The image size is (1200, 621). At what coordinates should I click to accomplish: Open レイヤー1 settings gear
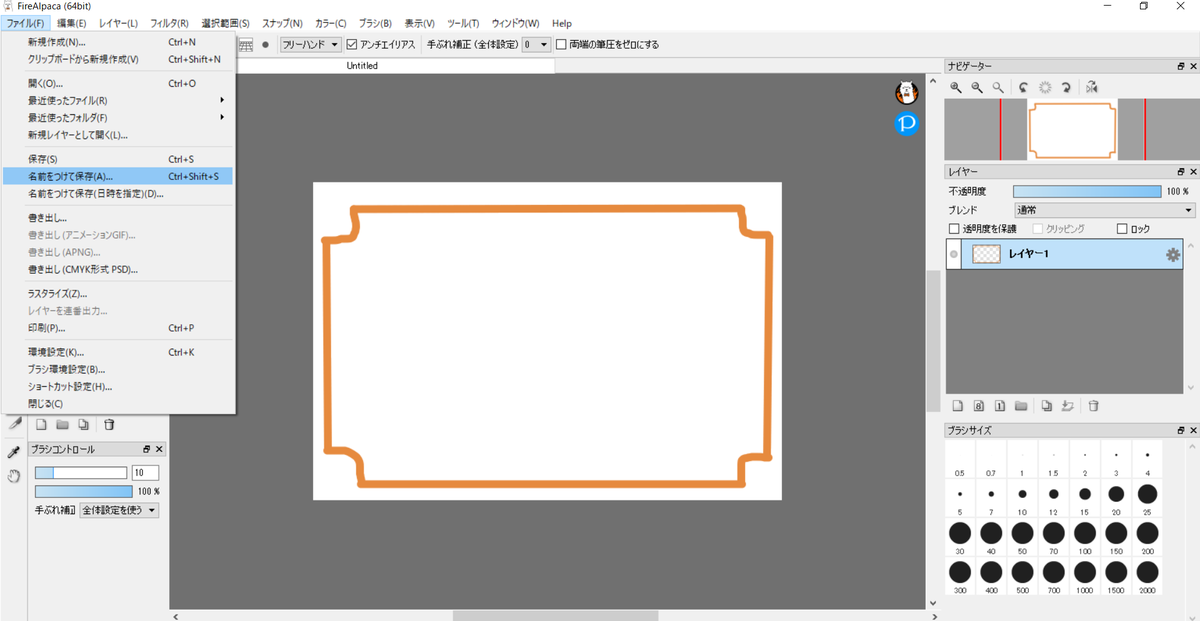[1173, 255]
